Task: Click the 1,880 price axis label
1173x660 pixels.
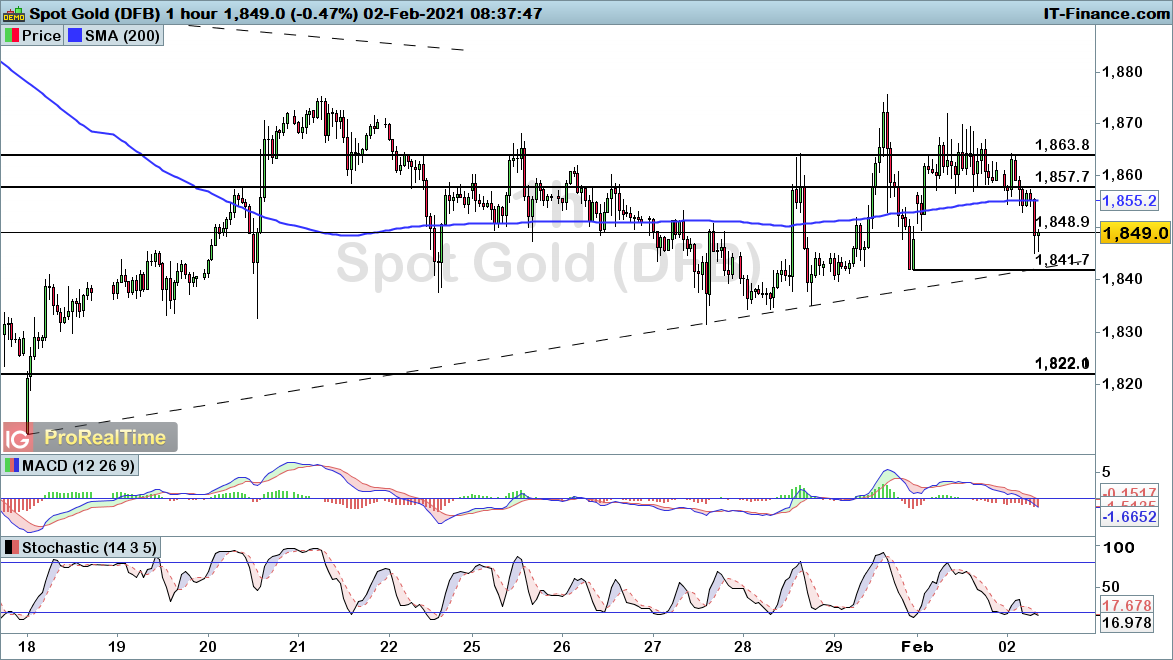Action: (1122, 73)
